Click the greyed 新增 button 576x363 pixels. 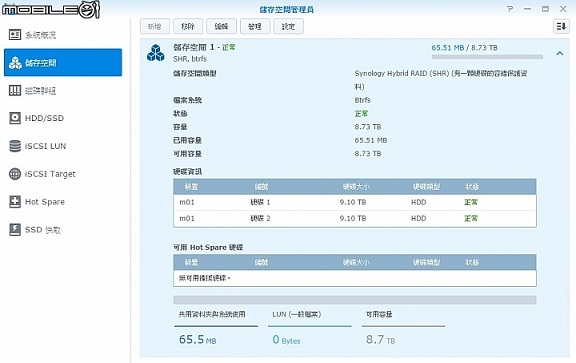click(x=155, y=26)
